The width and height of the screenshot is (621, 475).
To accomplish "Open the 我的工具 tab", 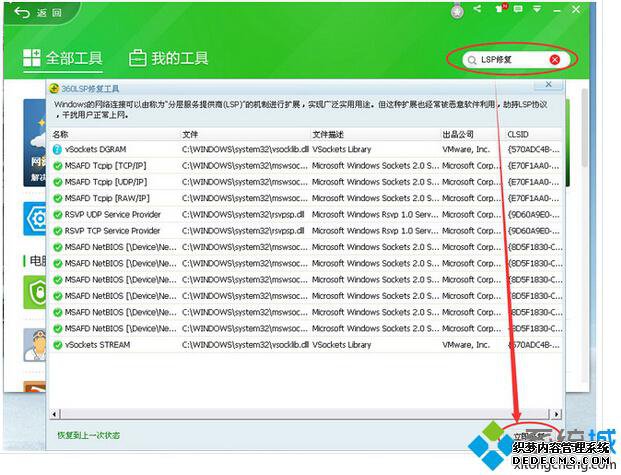I will [x=169, y=59].
